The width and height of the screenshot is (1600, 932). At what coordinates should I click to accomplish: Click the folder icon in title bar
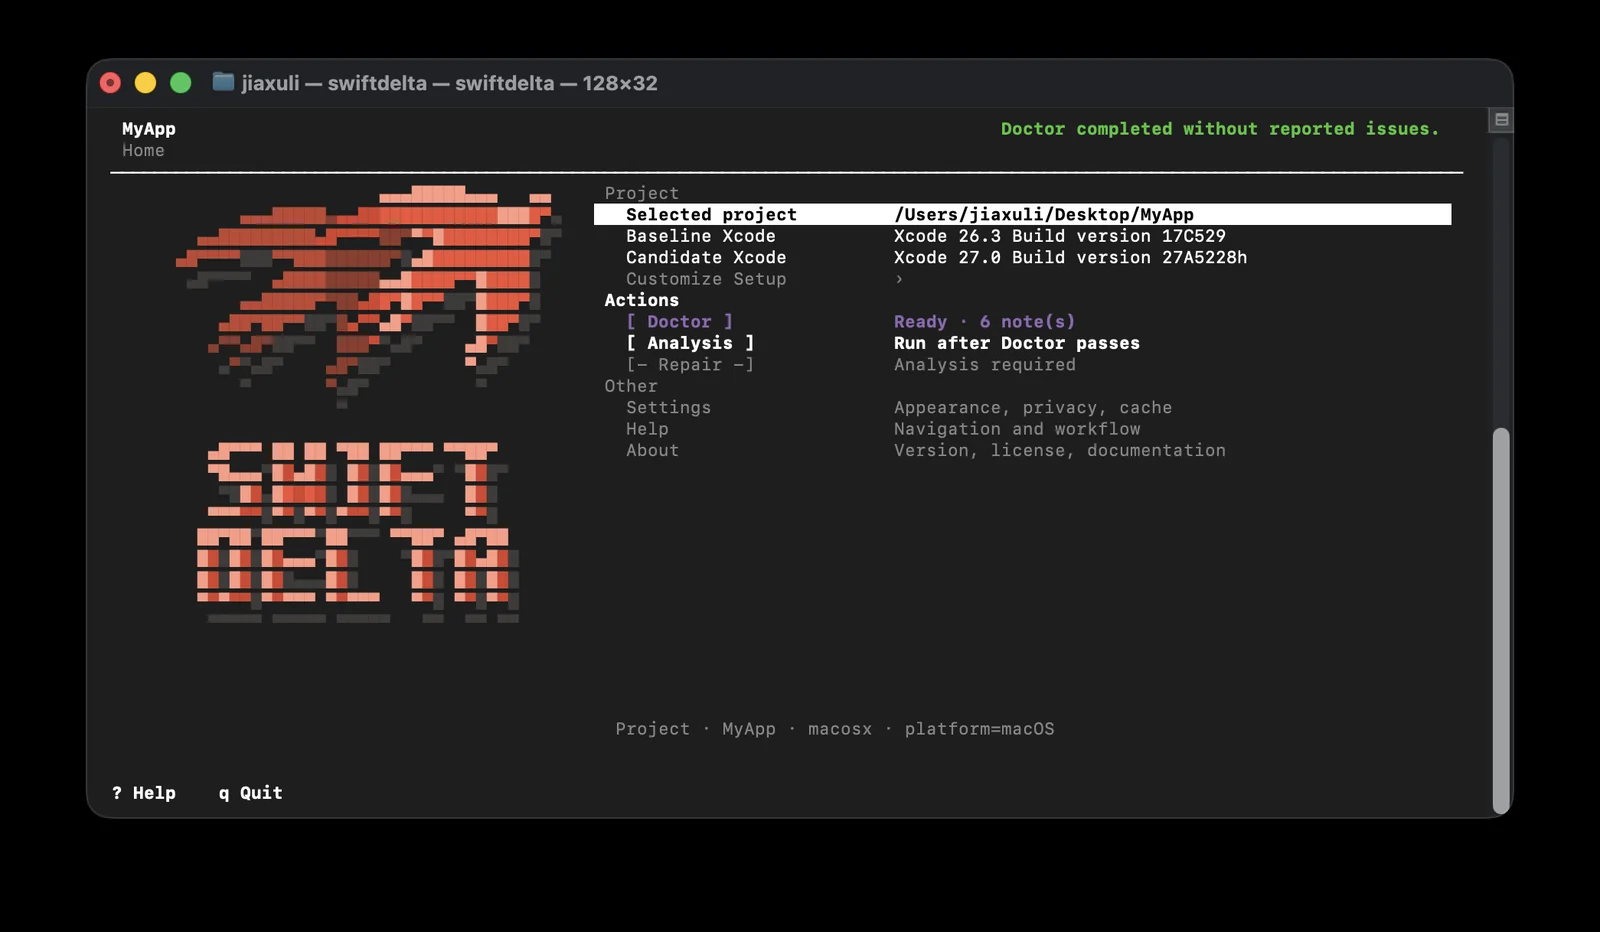click(x=223, y=82)
